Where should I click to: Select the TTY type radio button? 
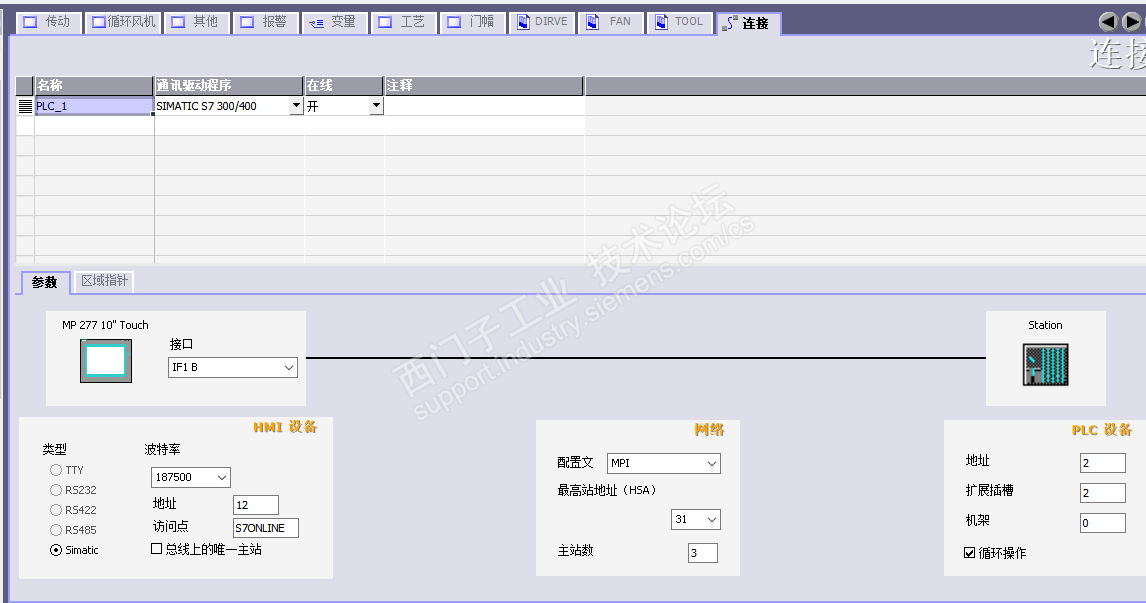56,470
